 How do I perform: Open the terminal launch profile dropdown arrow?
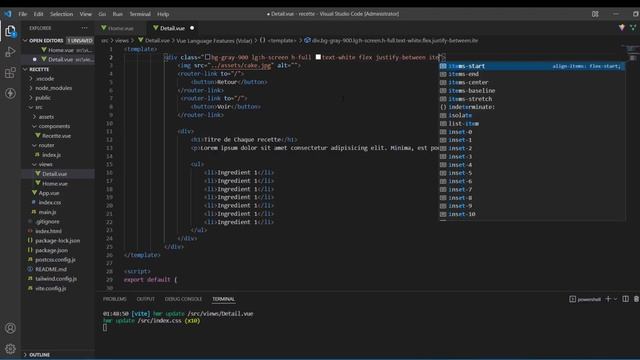coord(616,299)
